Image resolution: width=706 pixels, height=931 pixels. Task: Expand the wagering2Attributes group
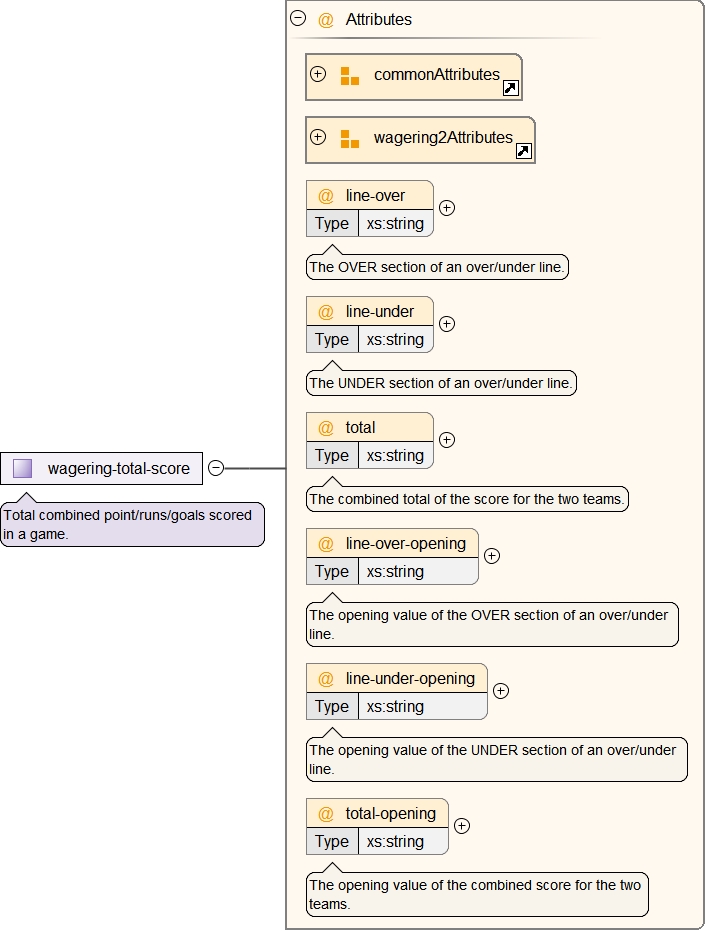click(x=318, y=137)
